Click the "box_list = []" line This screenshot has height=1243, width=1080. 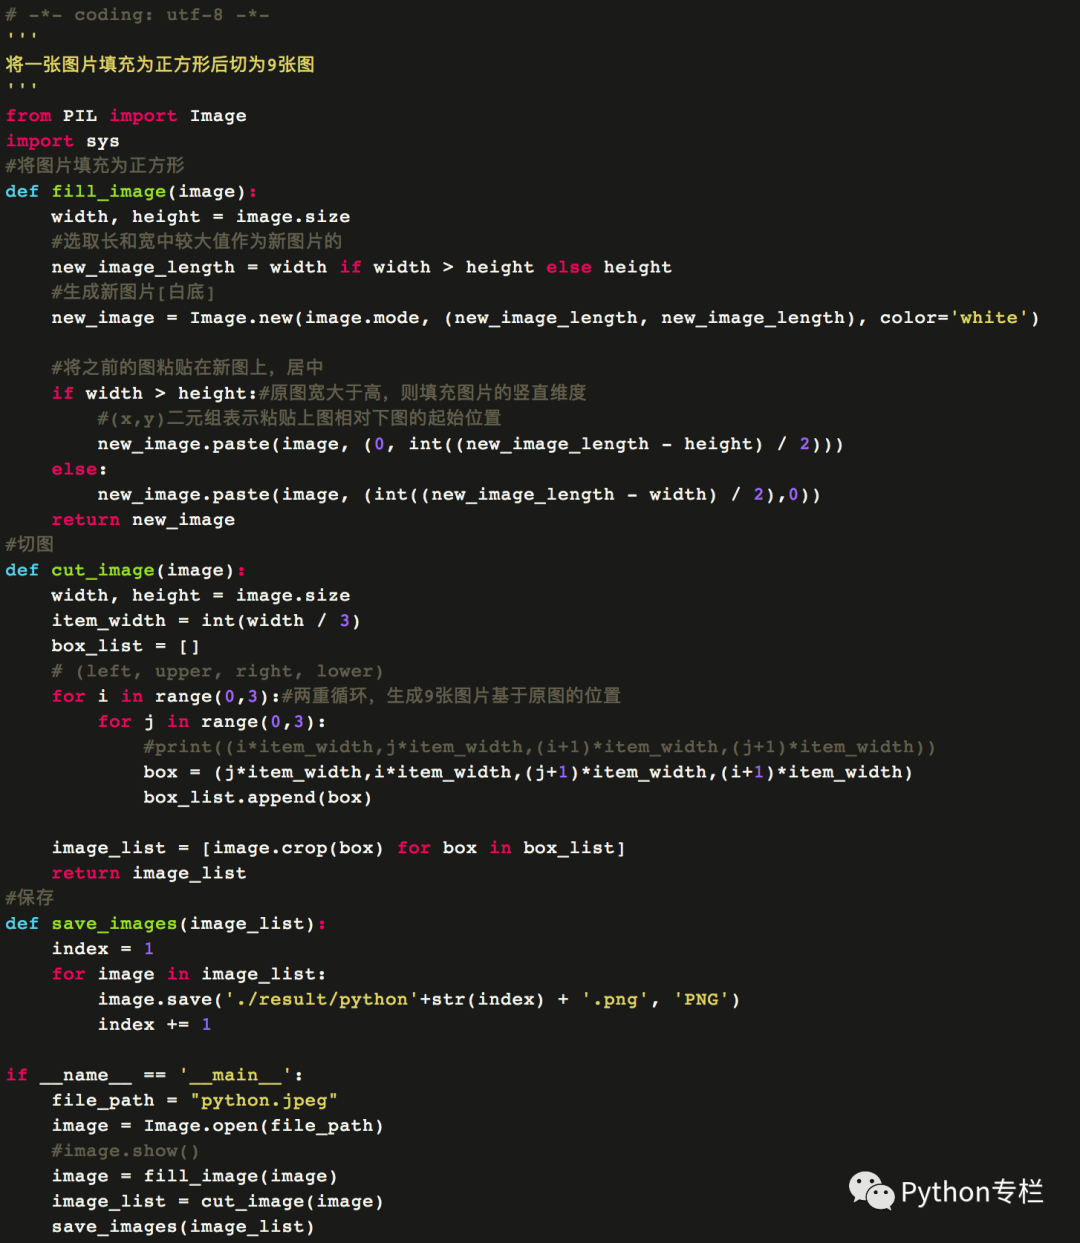(125, 646)
